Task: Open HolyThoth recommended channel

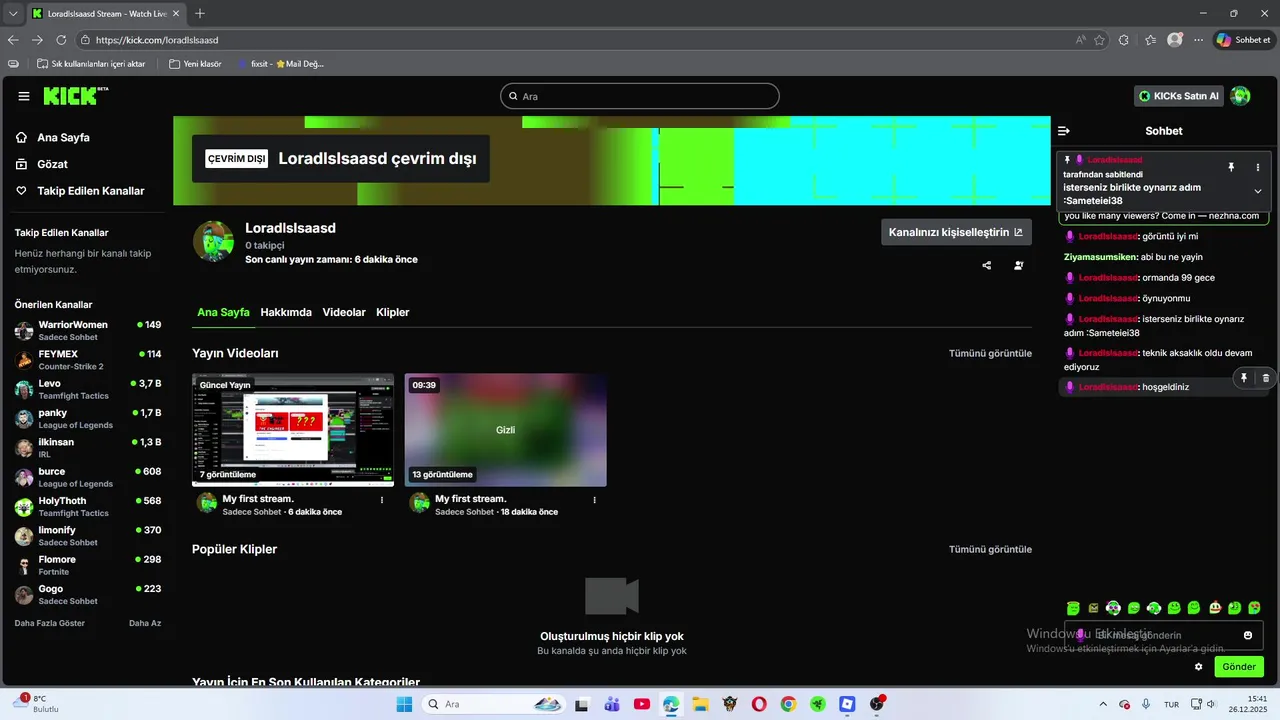Action: tap(88, 507)
